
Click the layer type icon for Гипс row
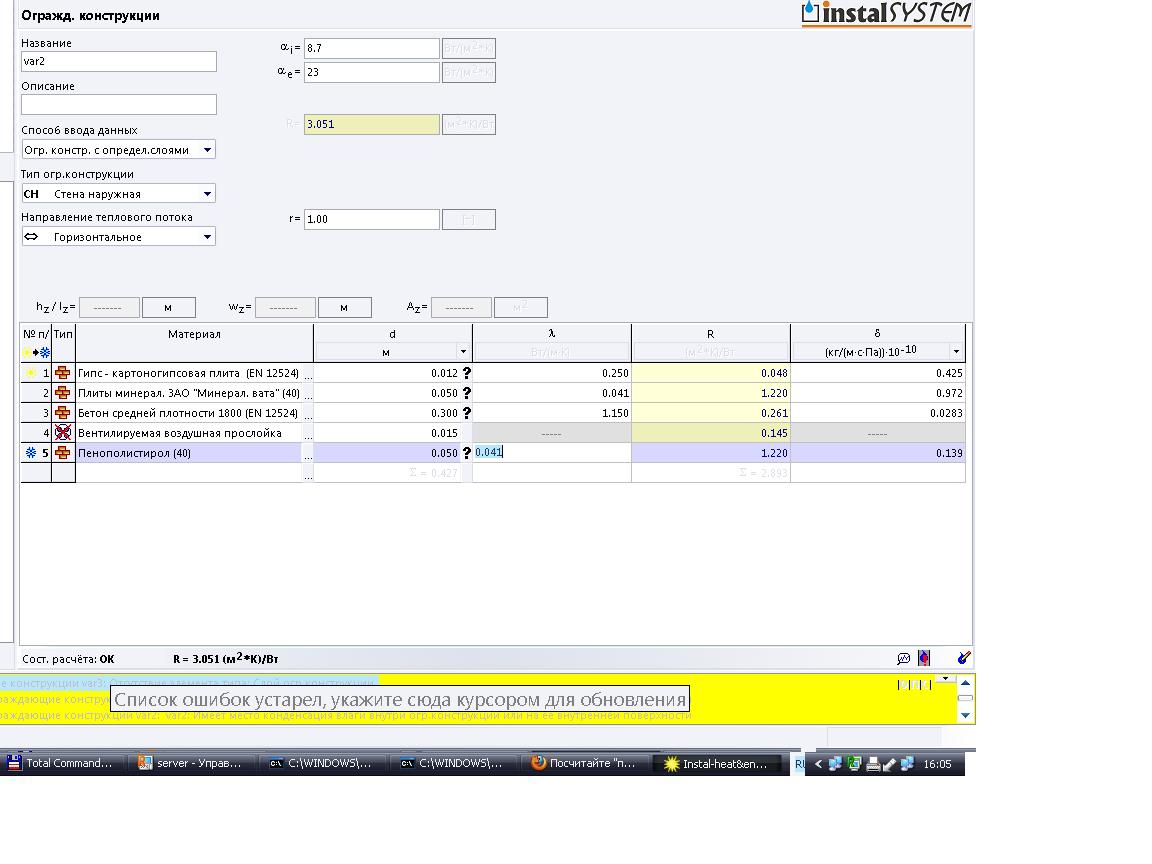[x=62, y=373]
